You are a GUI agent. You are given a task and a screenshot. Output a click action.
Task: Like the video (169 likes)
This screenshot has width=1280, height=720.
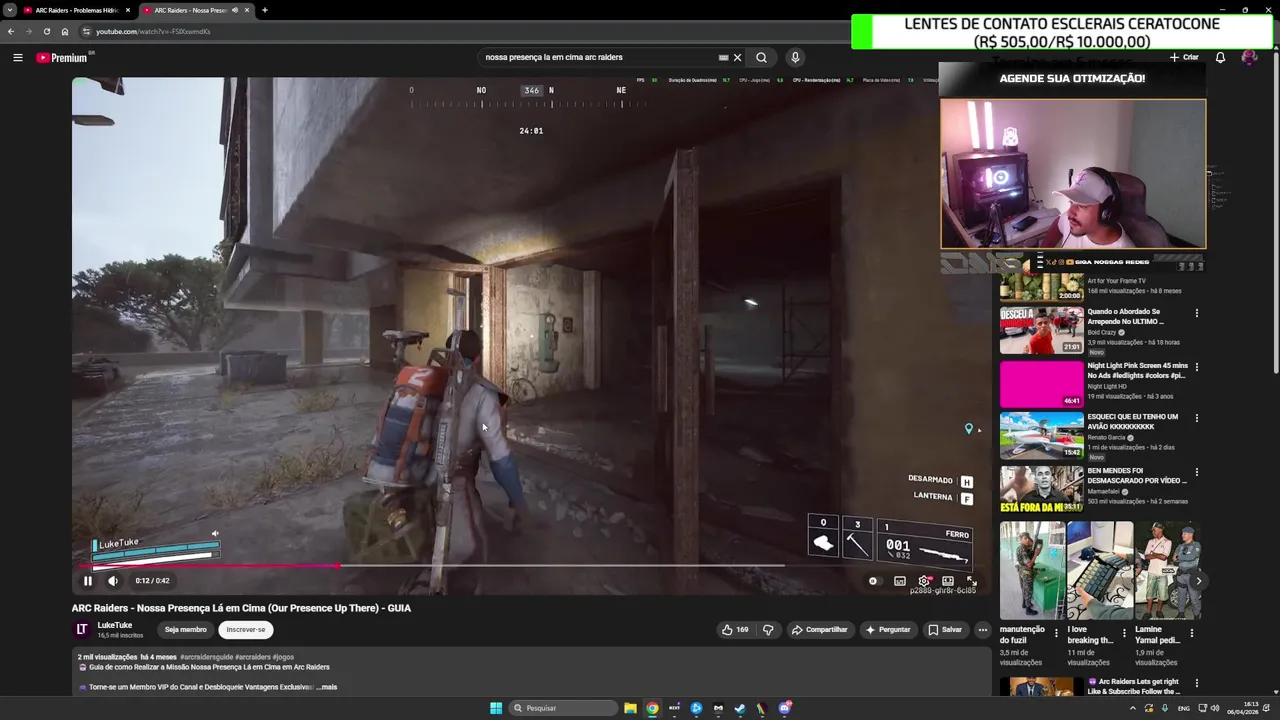[x=735, y=630]
